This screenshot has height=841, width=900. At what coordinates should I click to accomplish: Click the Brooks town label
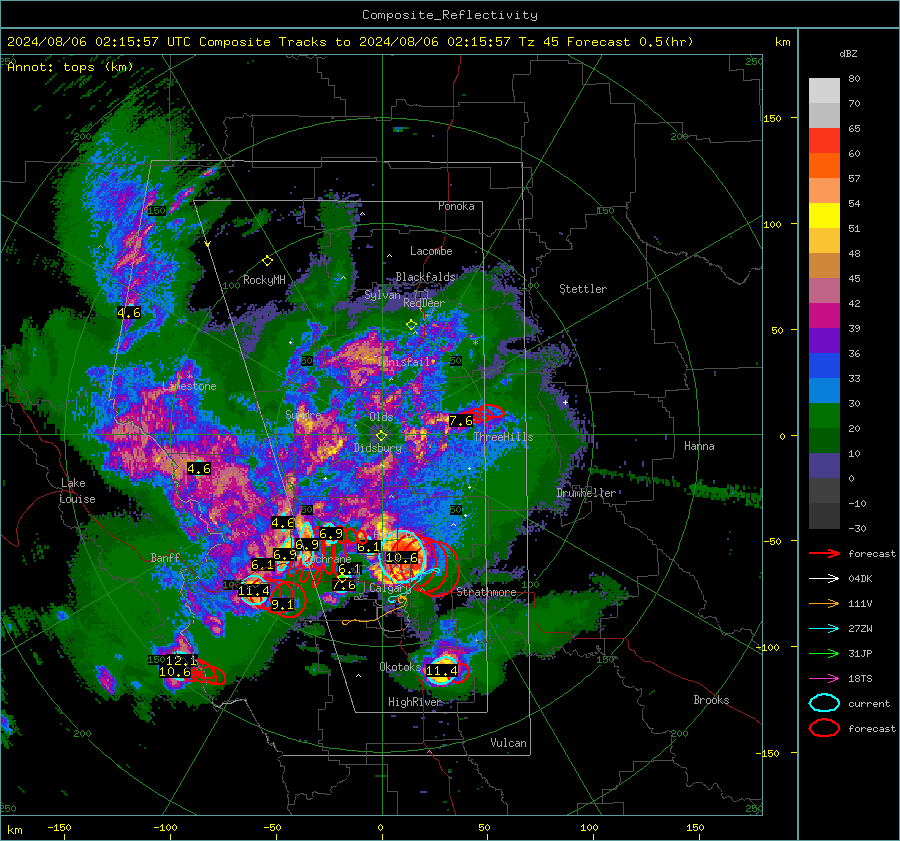coord(711,700)
